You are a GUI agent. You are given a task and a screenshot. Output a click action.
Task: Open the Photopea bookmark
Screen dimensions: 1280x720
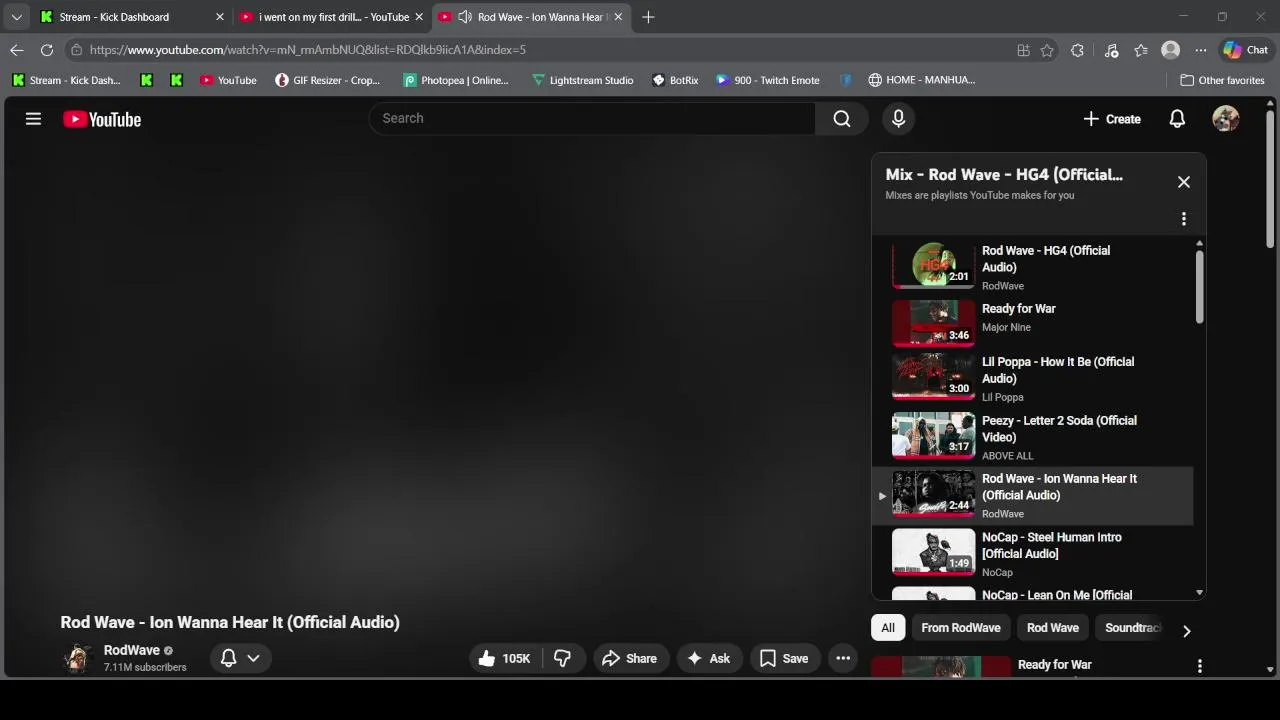point(456,80)
